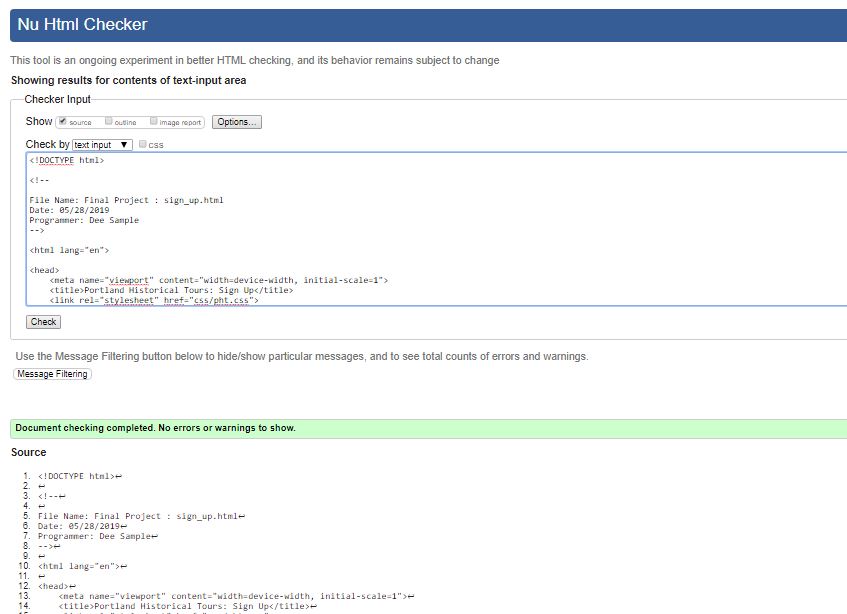Click 'This tool is an ongoing experiment' text

(254, 60)
